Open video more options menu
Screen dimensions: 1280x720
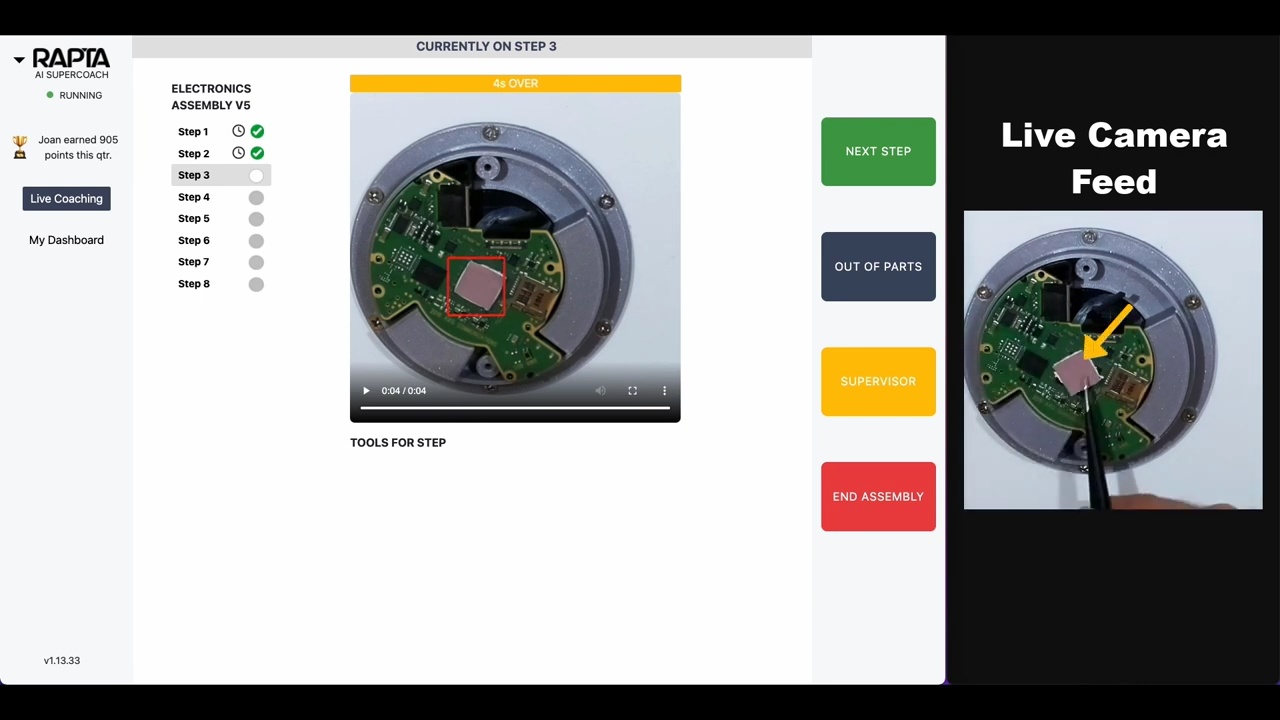tap(664, 391)
